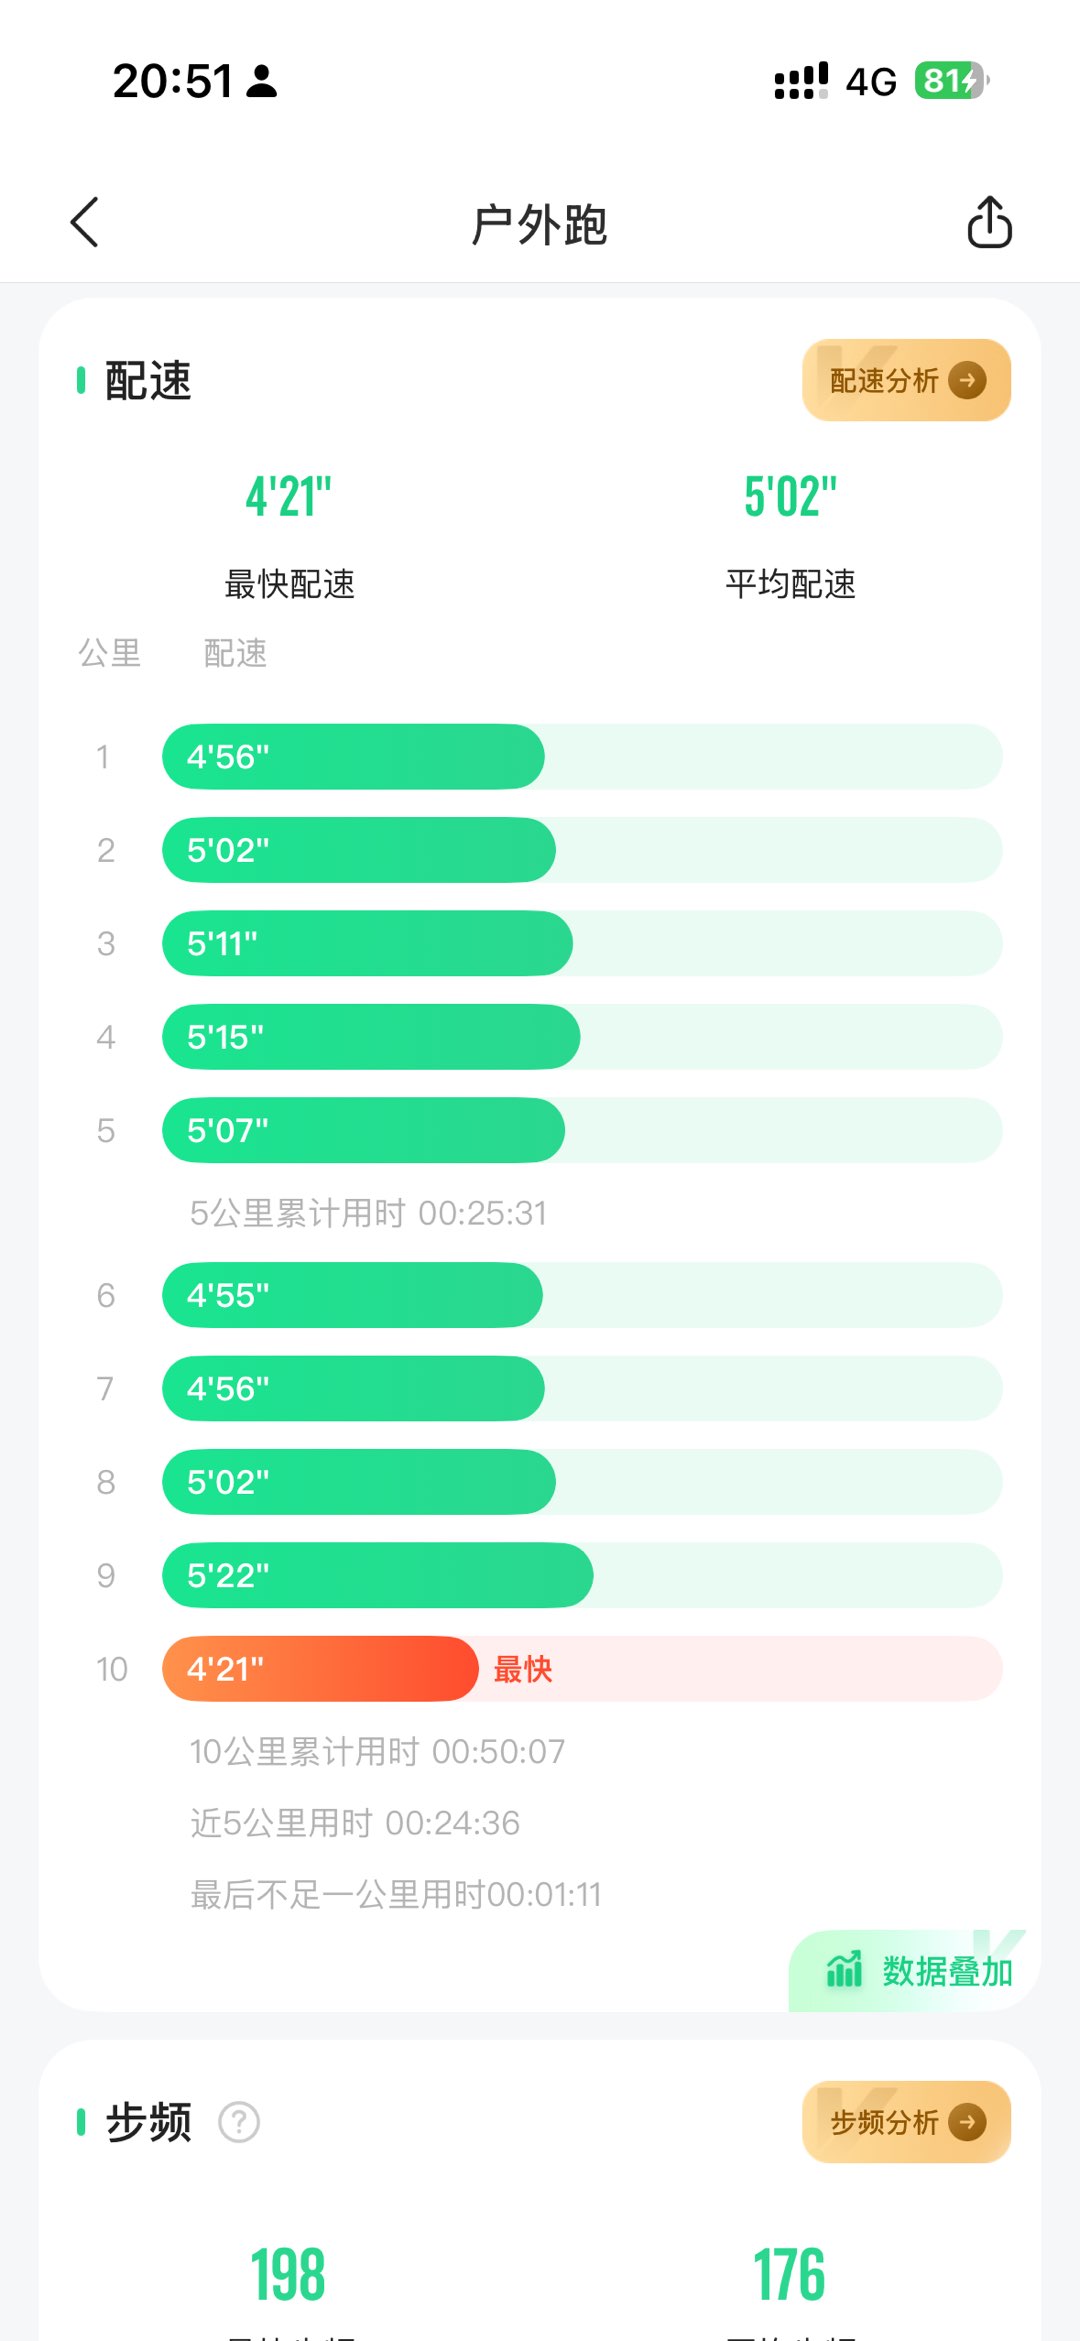Select the fastest kilometer 10 bar 4'21"
This screenshot has width=1080, height=2341.
coord(320,1669)
